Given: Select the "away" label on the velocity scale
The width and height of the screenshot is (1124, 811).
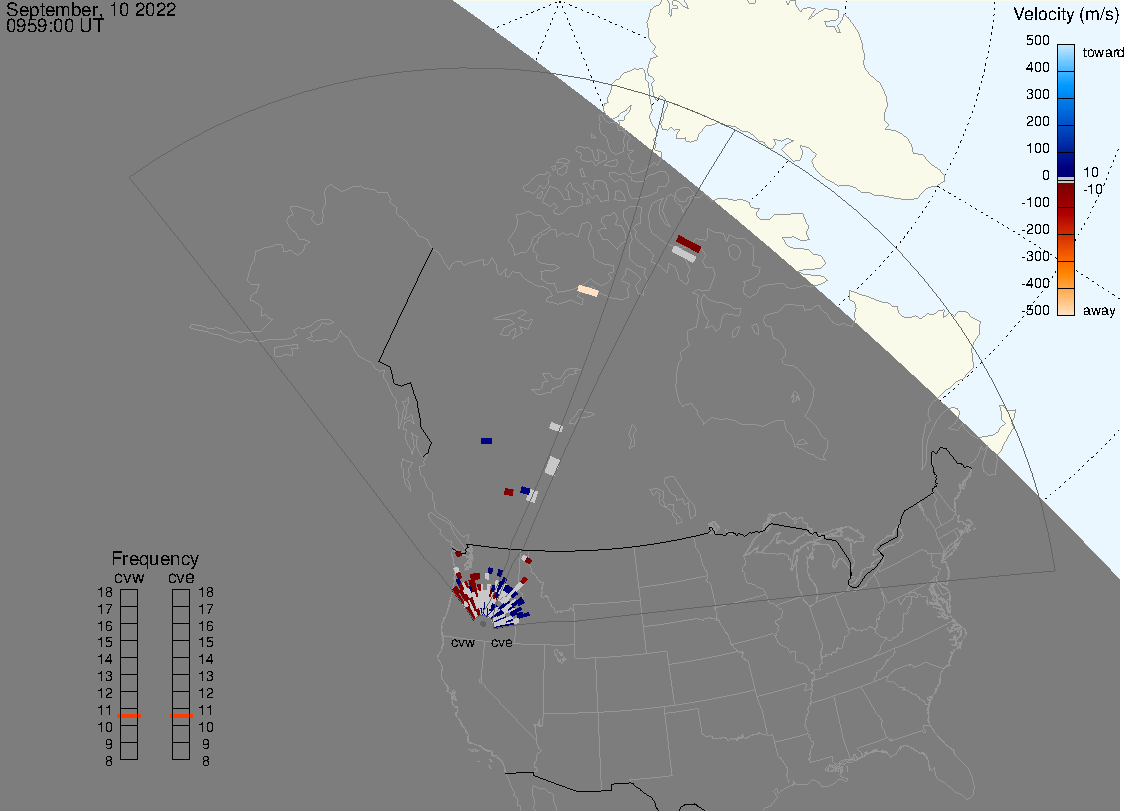Looking at the screenshot, I should [x=1099, y=310].
